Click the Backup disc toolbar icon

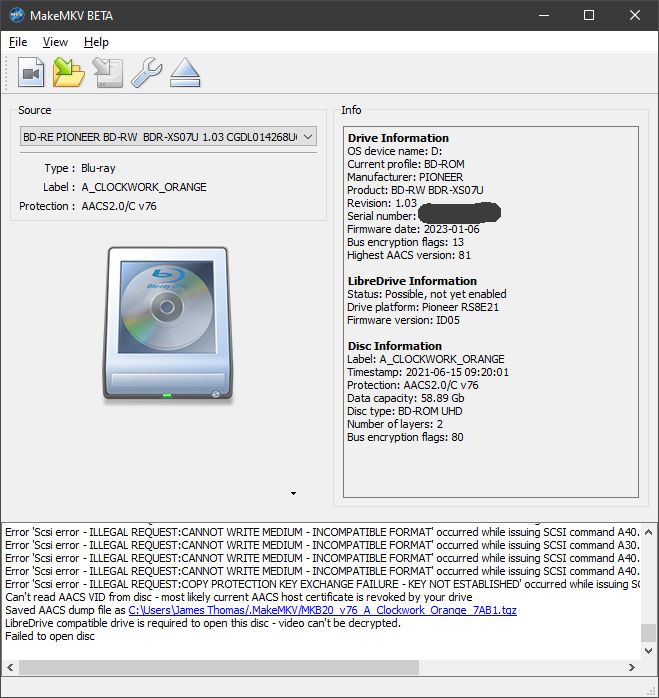[107, 73]
